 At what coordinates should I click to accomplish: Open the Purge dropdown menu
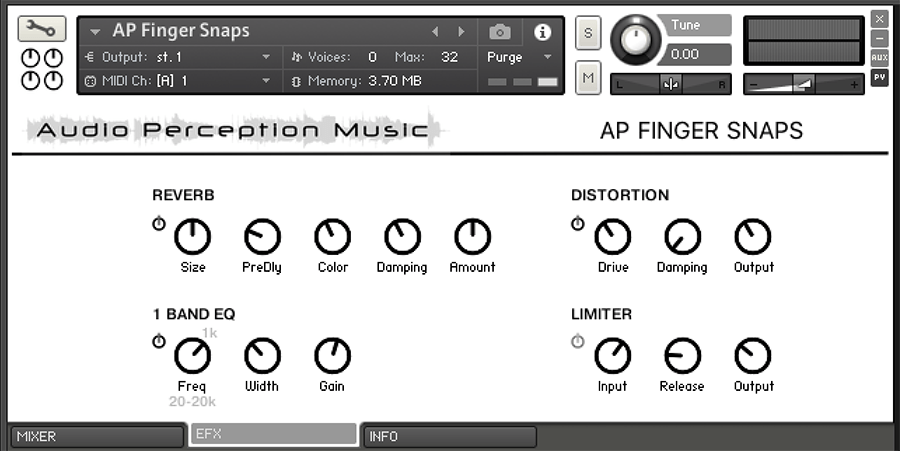[x=519, y=57]
